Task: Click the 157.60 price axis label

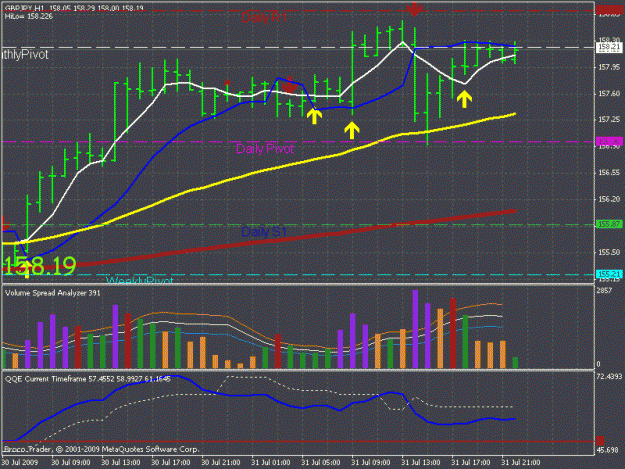Action: (609, 93)
